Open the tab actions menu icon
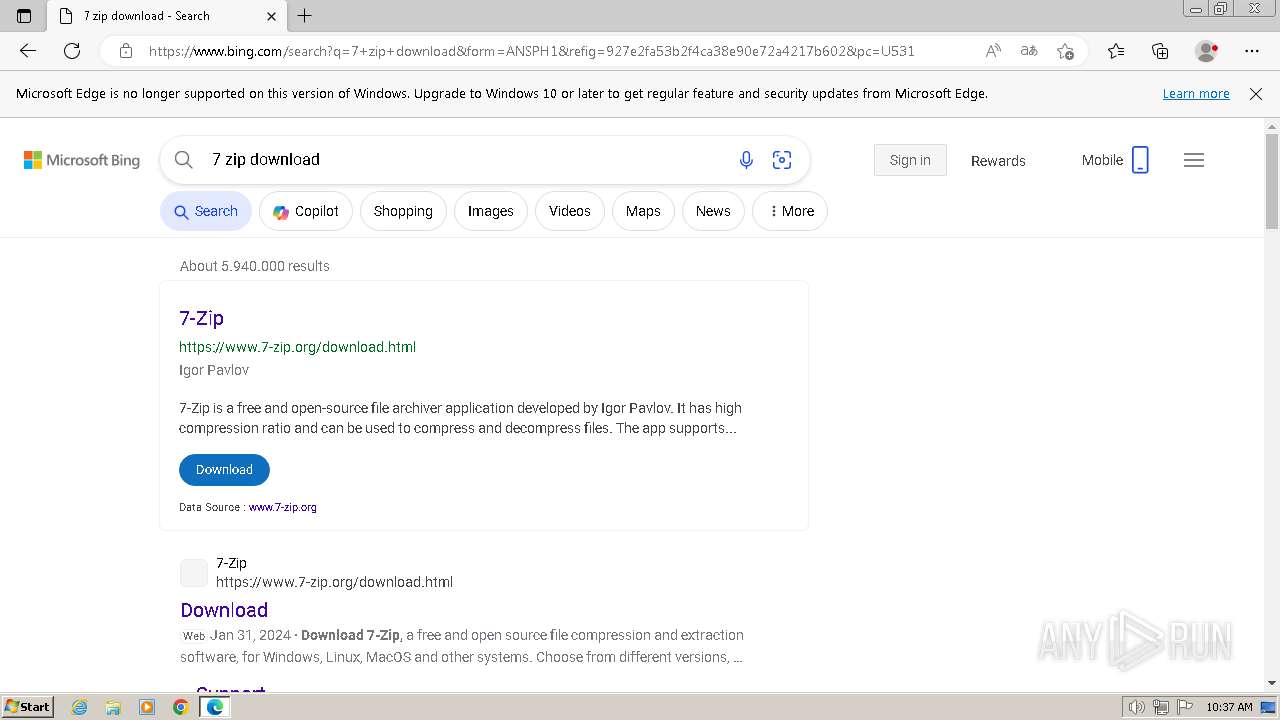This screenshot has width=1280, height=720. coord(24,16)
